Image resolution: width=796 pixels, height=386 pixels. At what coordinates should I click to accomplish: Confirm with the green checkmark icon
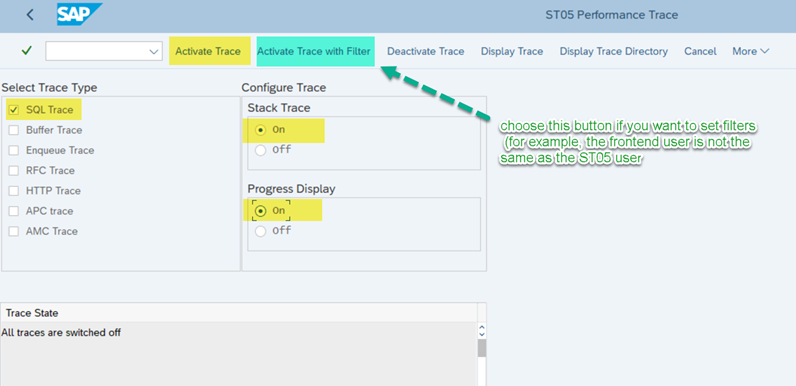coord(26,51)
